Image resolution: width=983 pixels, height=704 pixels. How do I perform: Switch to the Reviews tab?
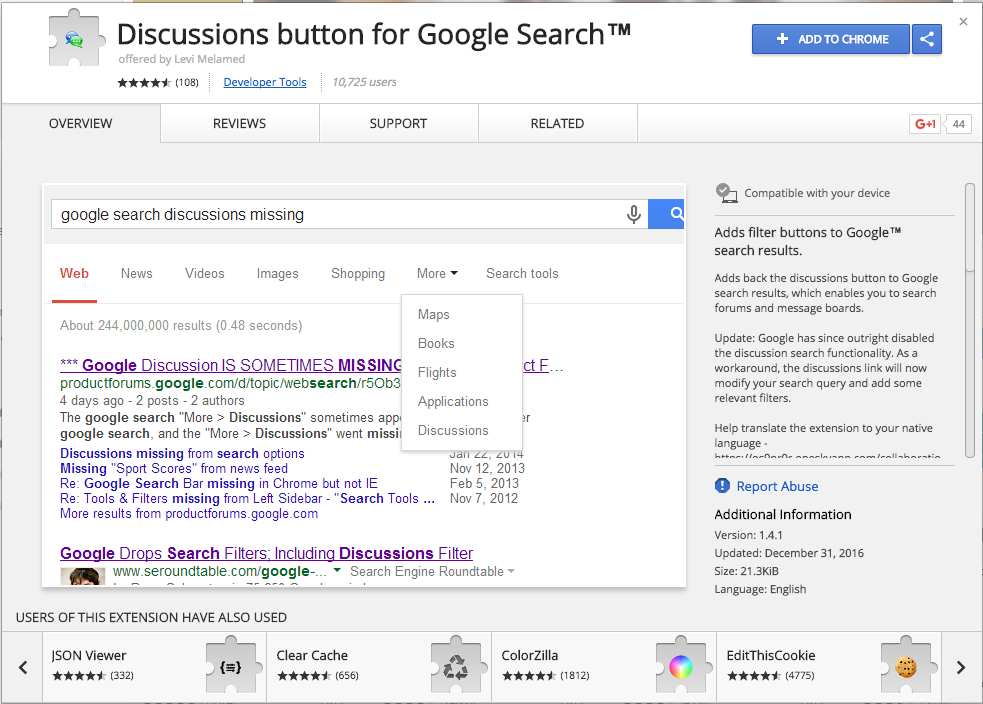pos(239,124)
